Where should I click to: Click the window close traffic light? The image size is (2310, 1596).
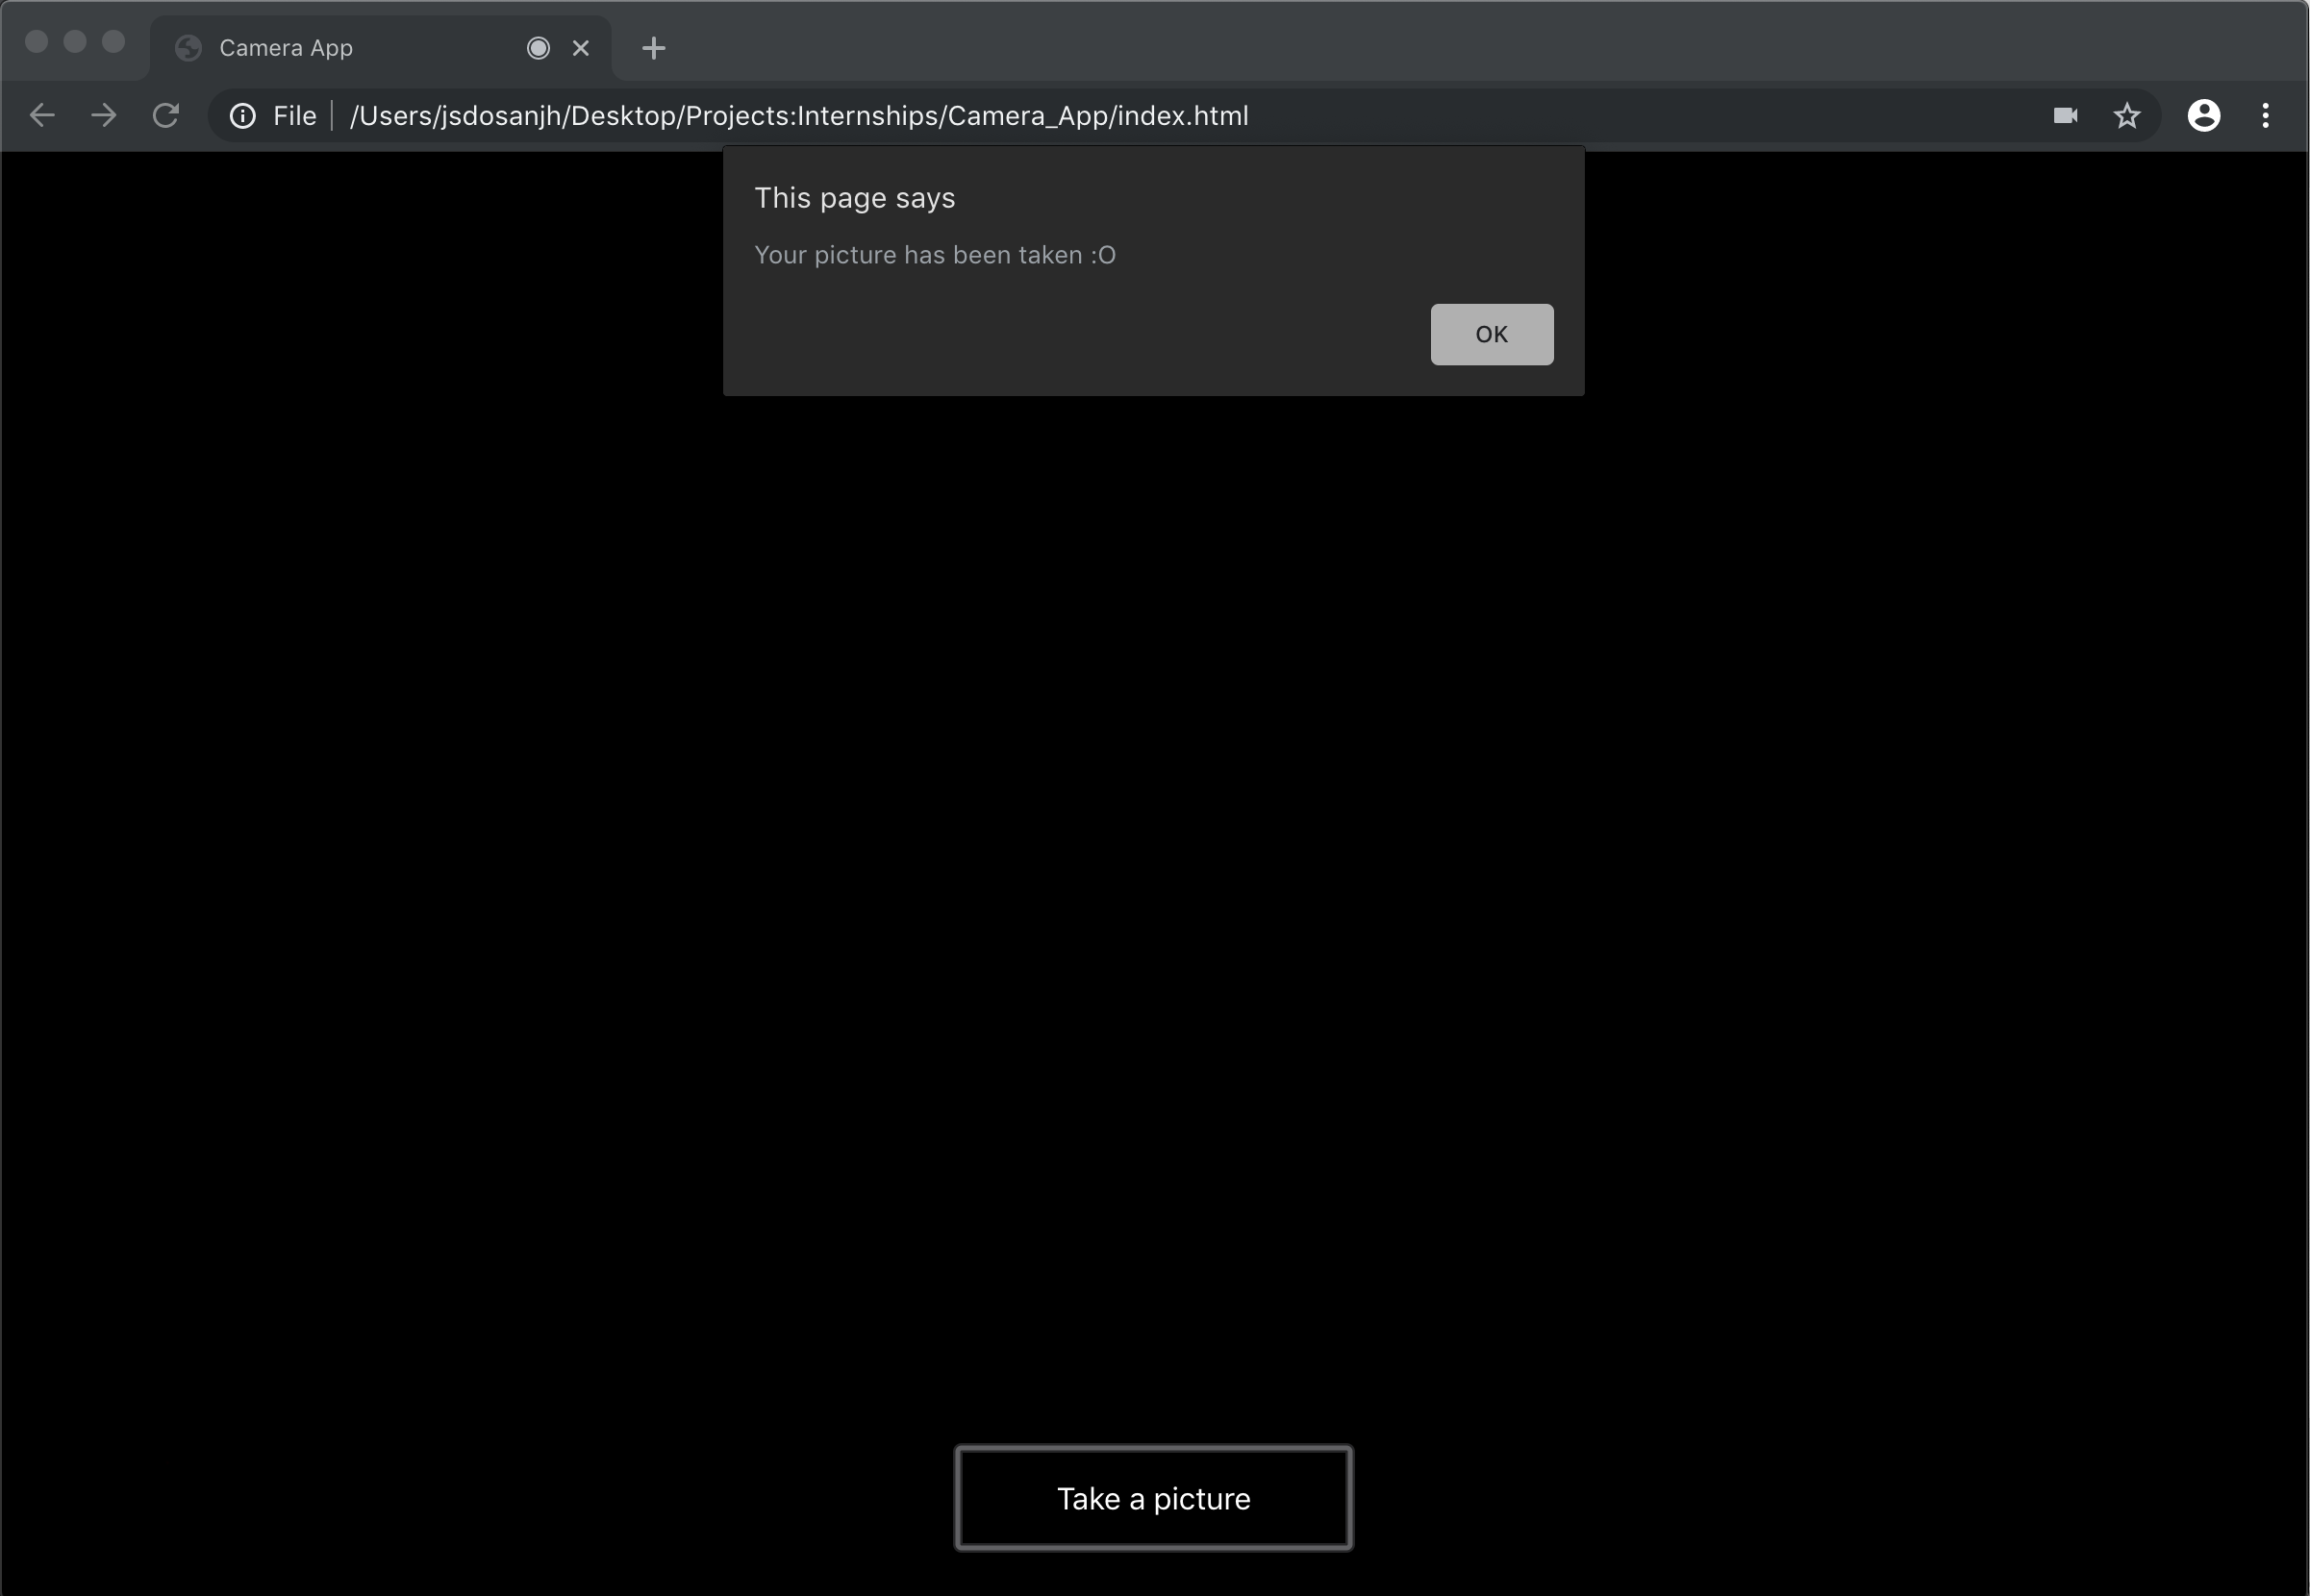point(37,41)
